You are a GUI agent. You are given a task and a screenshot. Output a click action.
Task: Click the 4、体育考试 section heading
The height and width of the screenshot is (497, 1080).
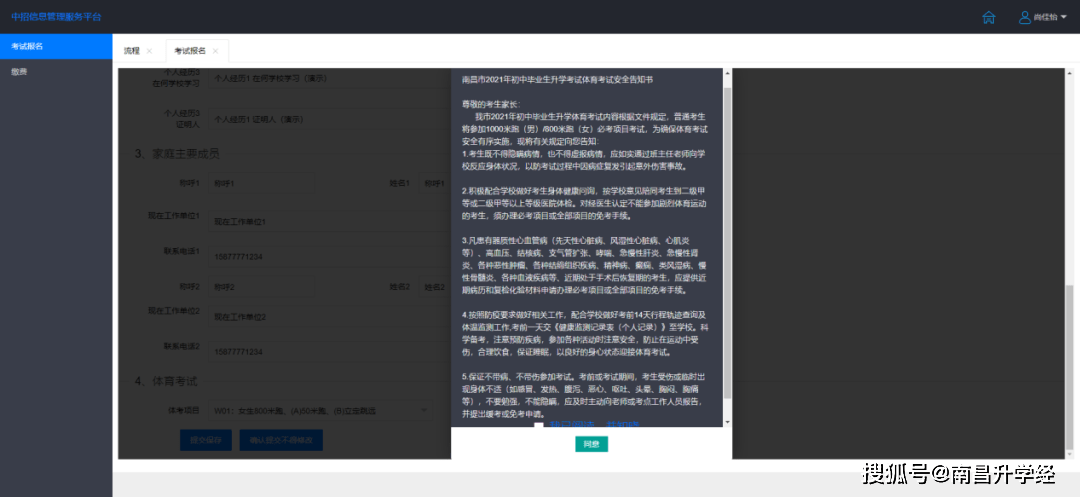[x=166, y=381]
